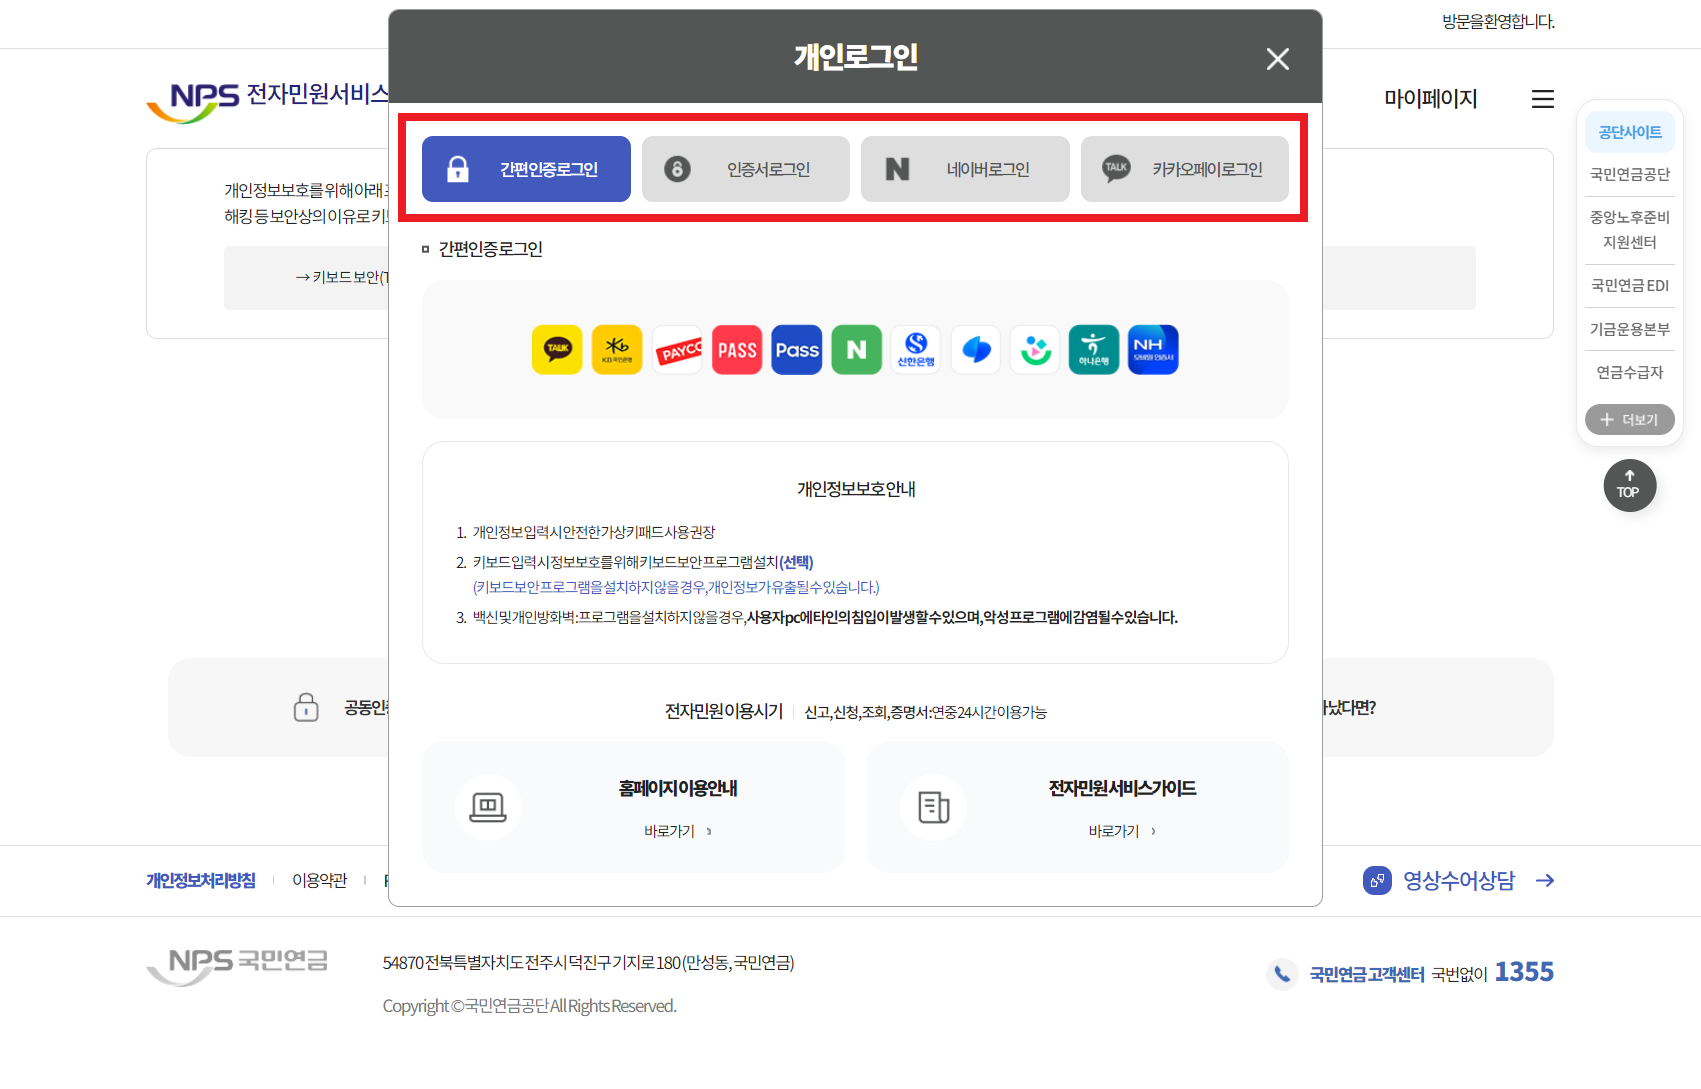
Task: Click the NPS 전자민원서비스 logo
Action: (x=267, y=100)
